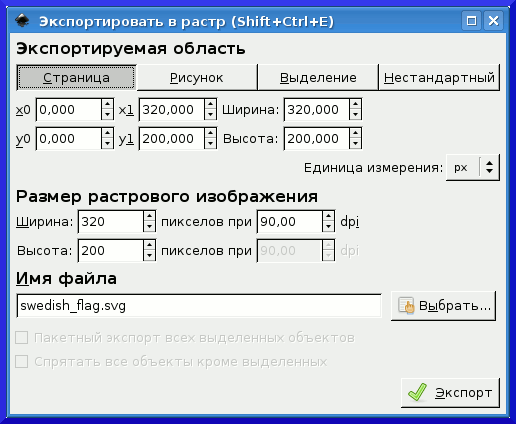This screenshot has width=516, height=424.
Task: Click the x1 coordinate input field
Action: (x=171, y=109)
